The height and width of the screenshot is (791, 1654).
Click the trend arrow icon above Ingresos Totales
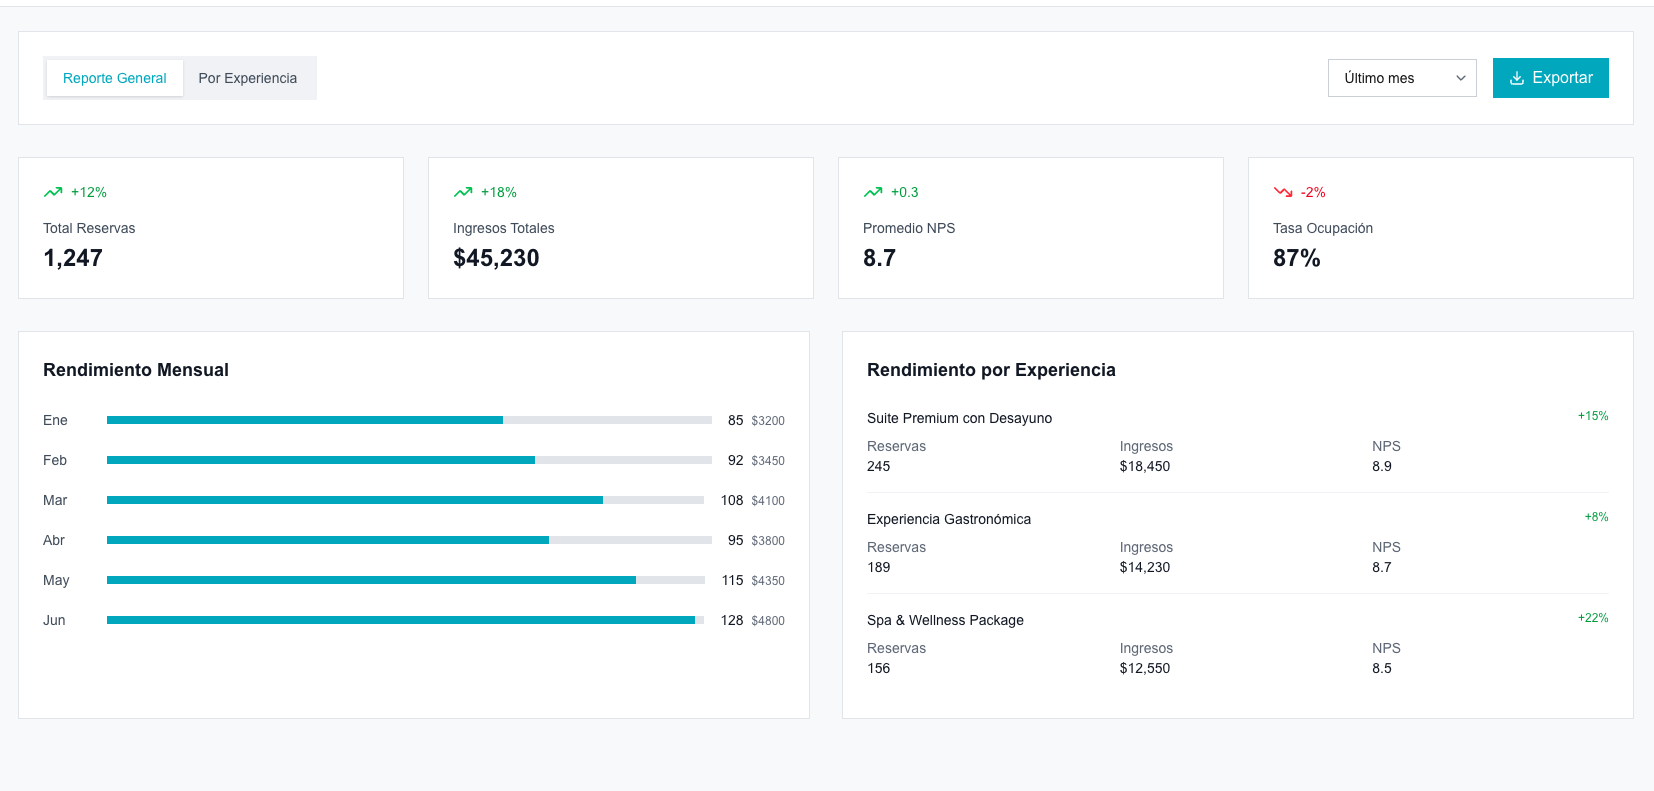[x=463, y=192]
